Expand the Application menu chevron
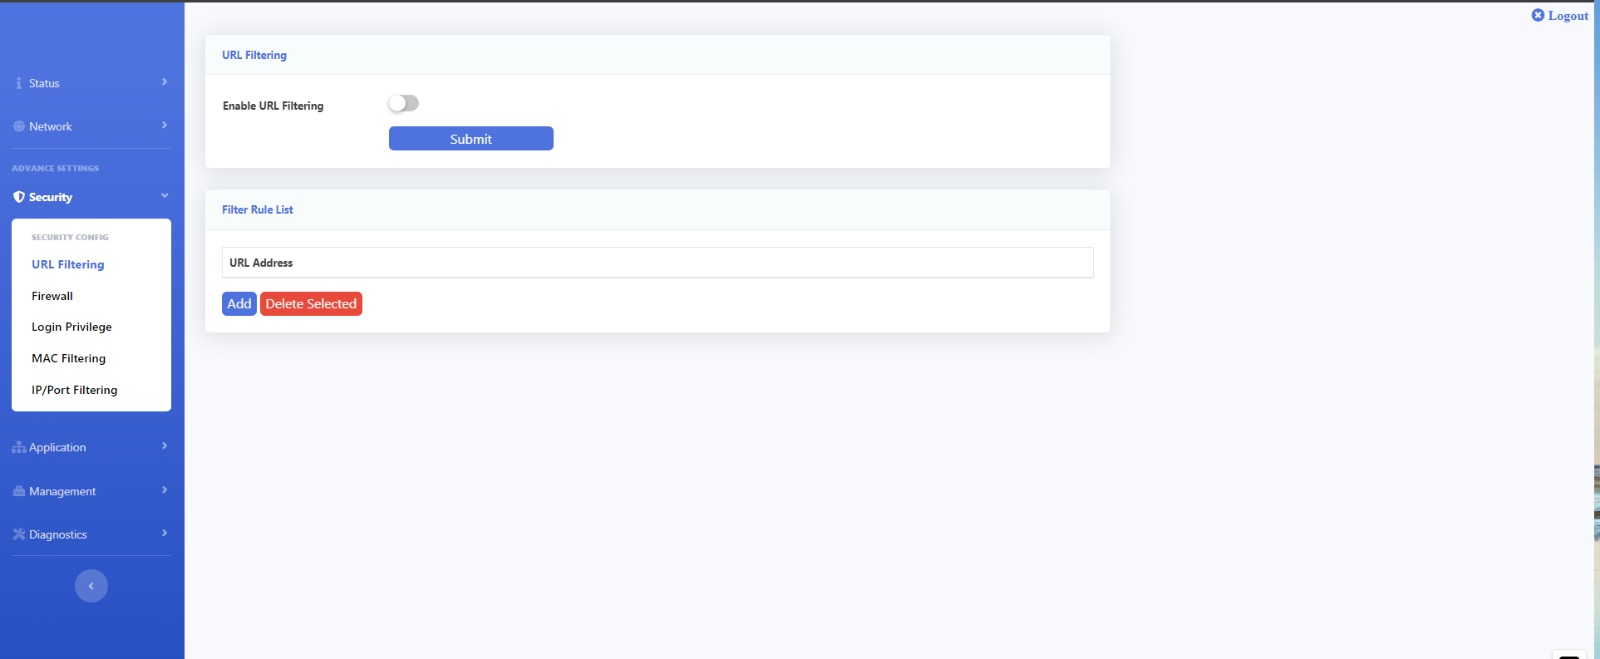 pos(164,446)
